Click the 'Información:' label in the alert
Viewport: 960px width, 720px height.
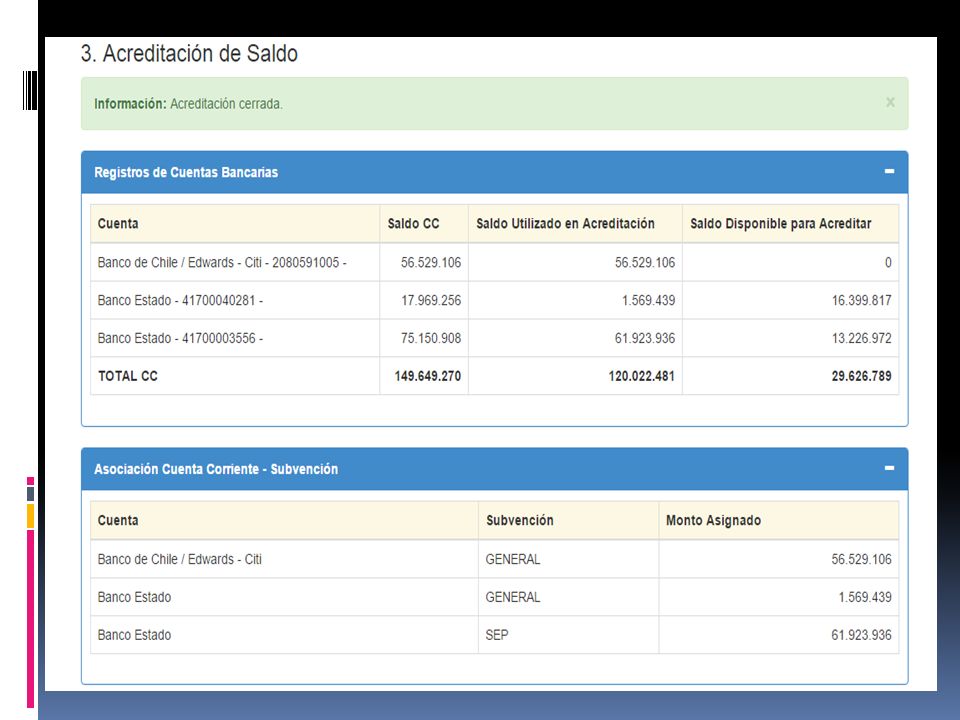tap(130, 103)
